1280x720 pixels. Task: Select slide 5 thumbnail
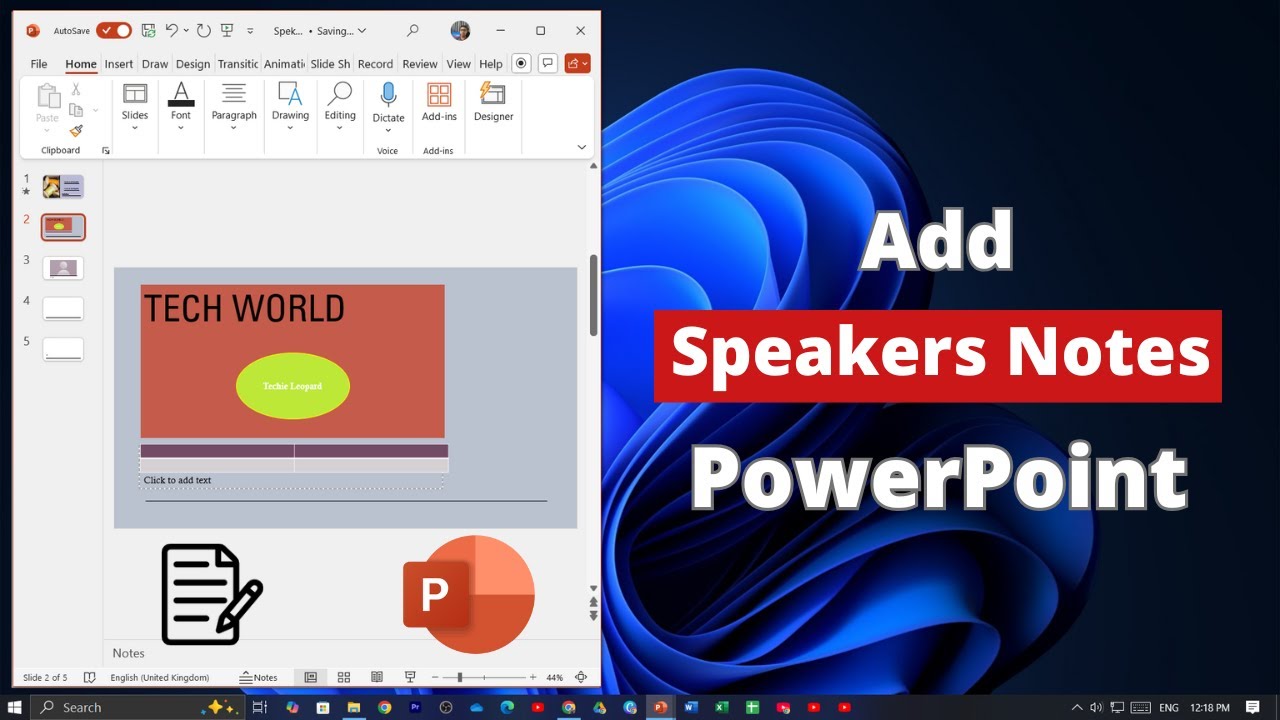63,349
